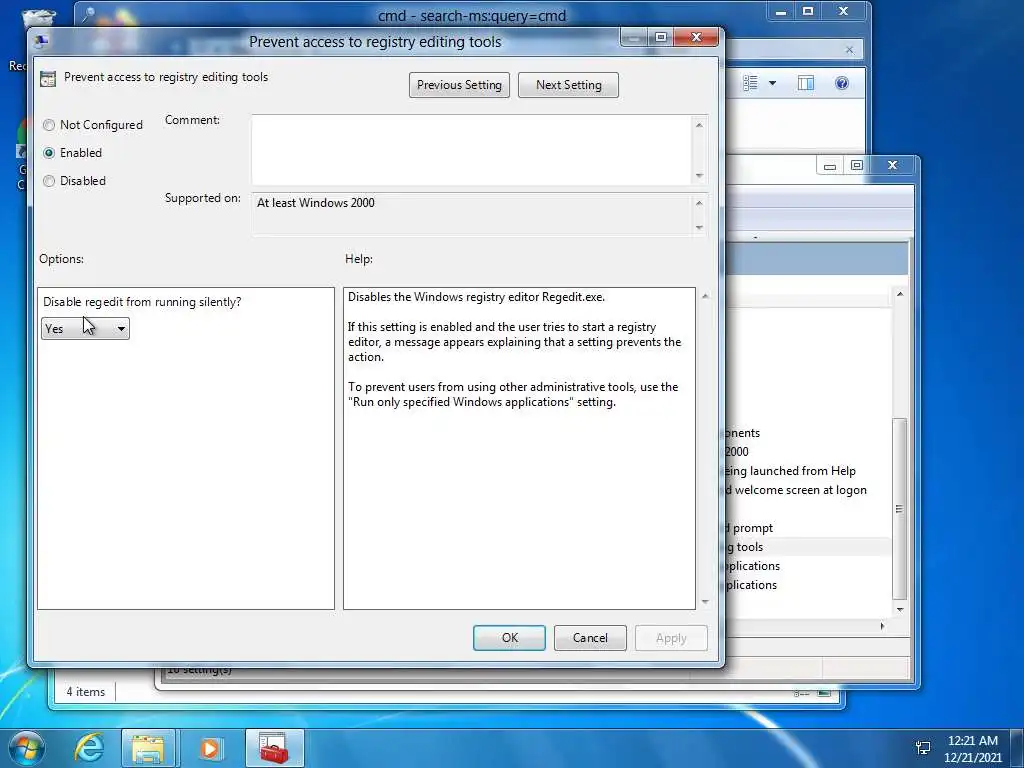Click the network tray icon

tap(923, 748)
